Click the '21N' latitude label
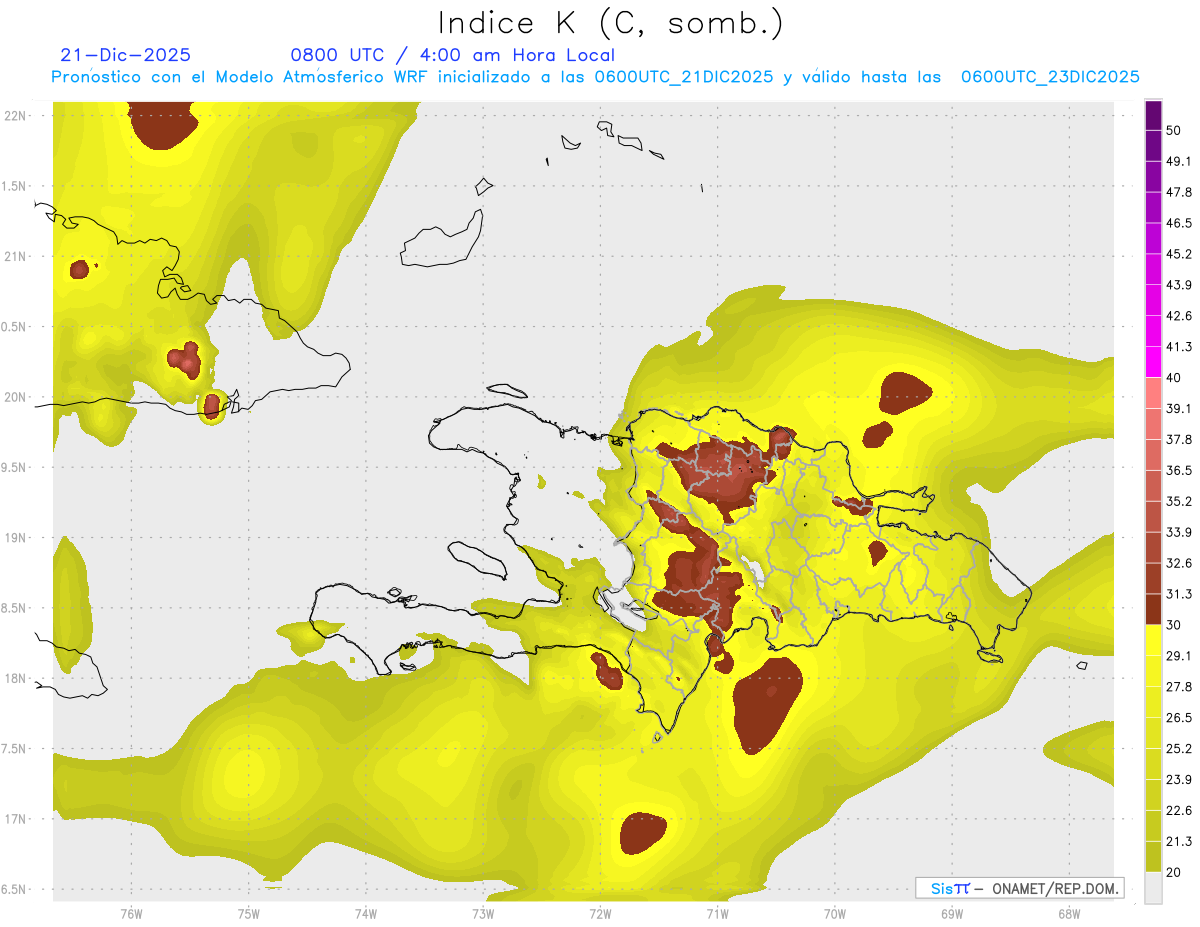 coord(16,256)
